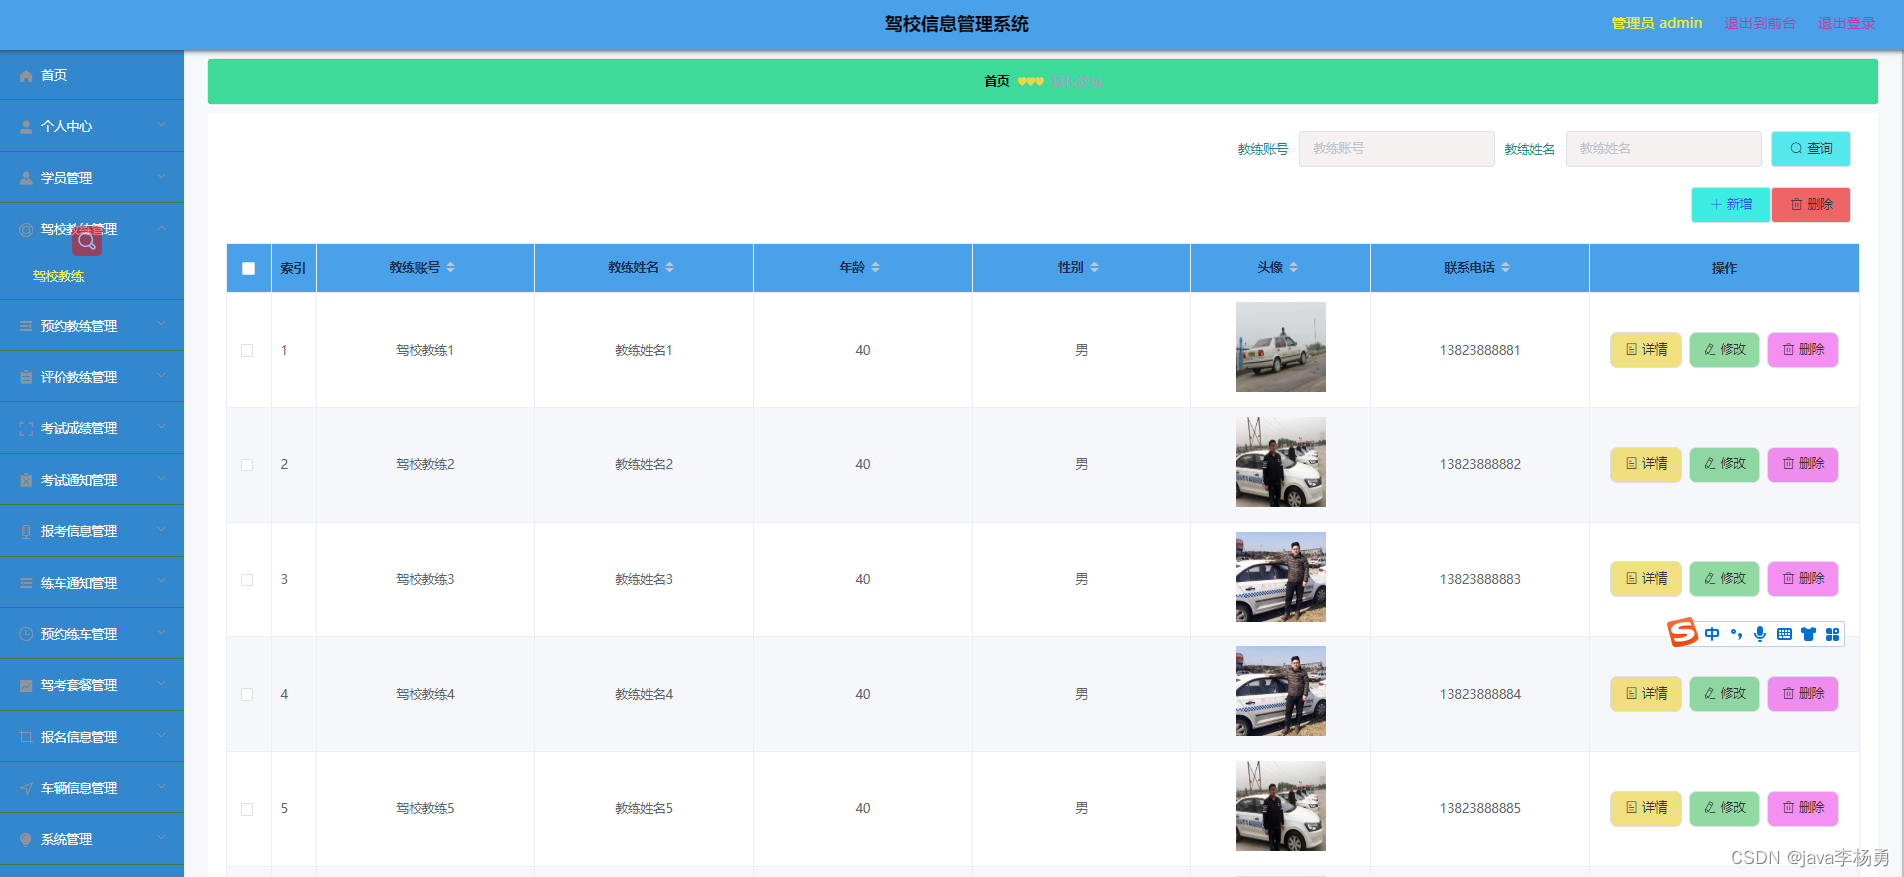Click the magnifier icon on sidebar
Screen dimensions: 1904x877
pos(87,241)
